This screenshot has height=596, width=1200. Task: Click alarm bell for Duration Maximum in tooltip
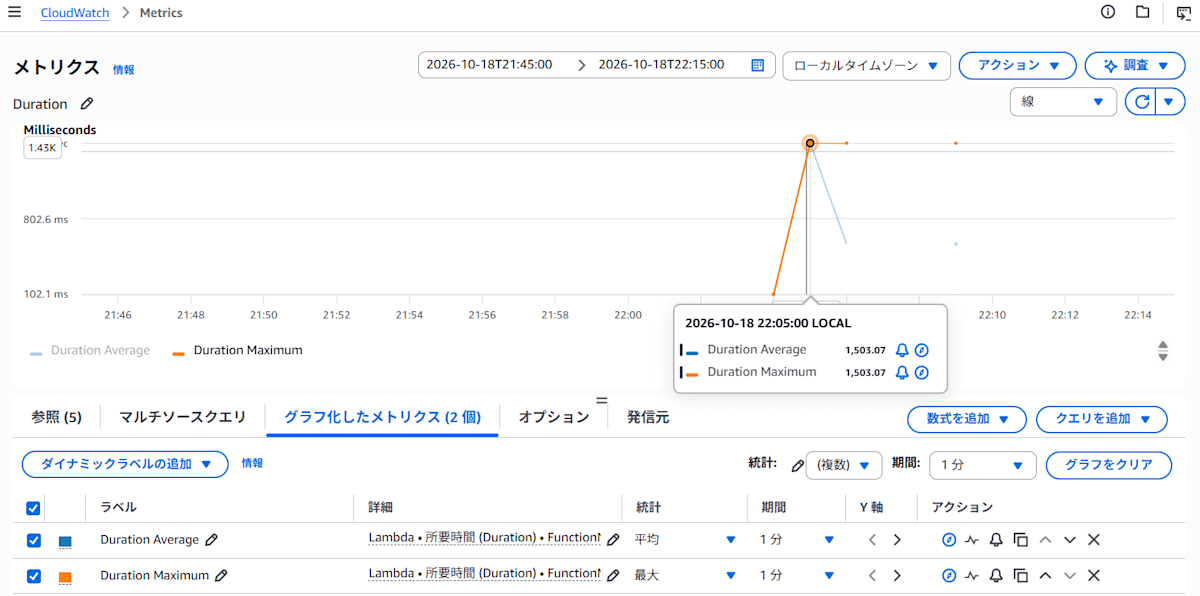point(902,372)
